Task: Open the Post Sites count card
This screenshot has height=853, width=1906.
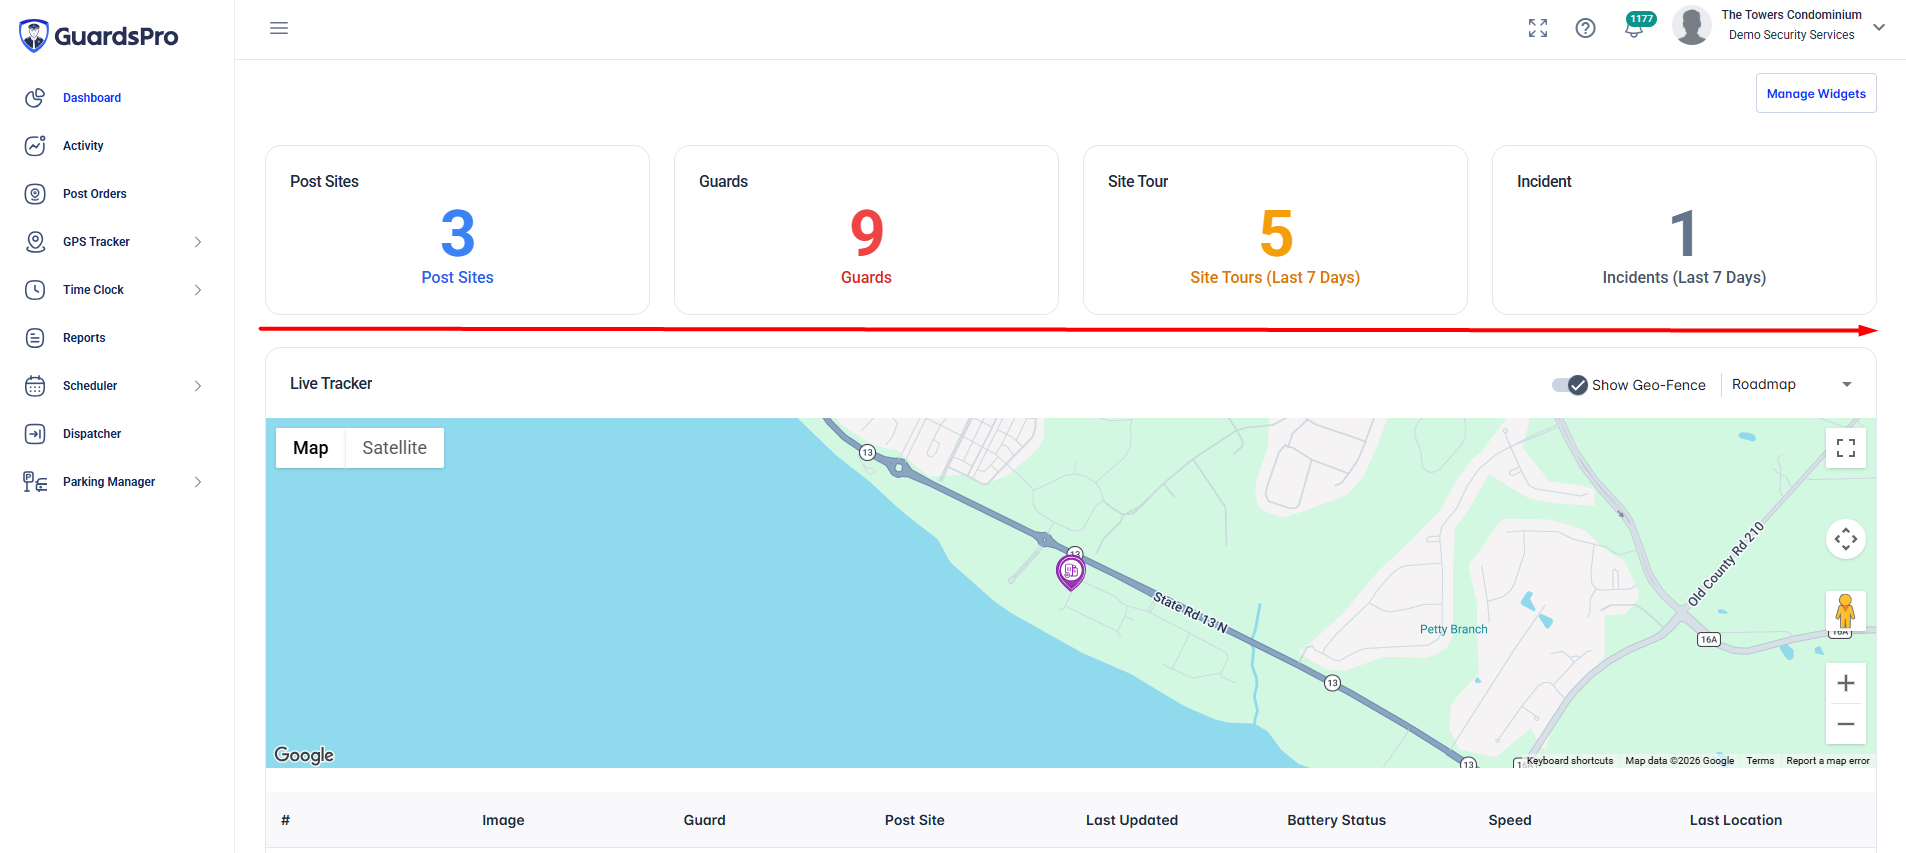Action: coord(457,230)
